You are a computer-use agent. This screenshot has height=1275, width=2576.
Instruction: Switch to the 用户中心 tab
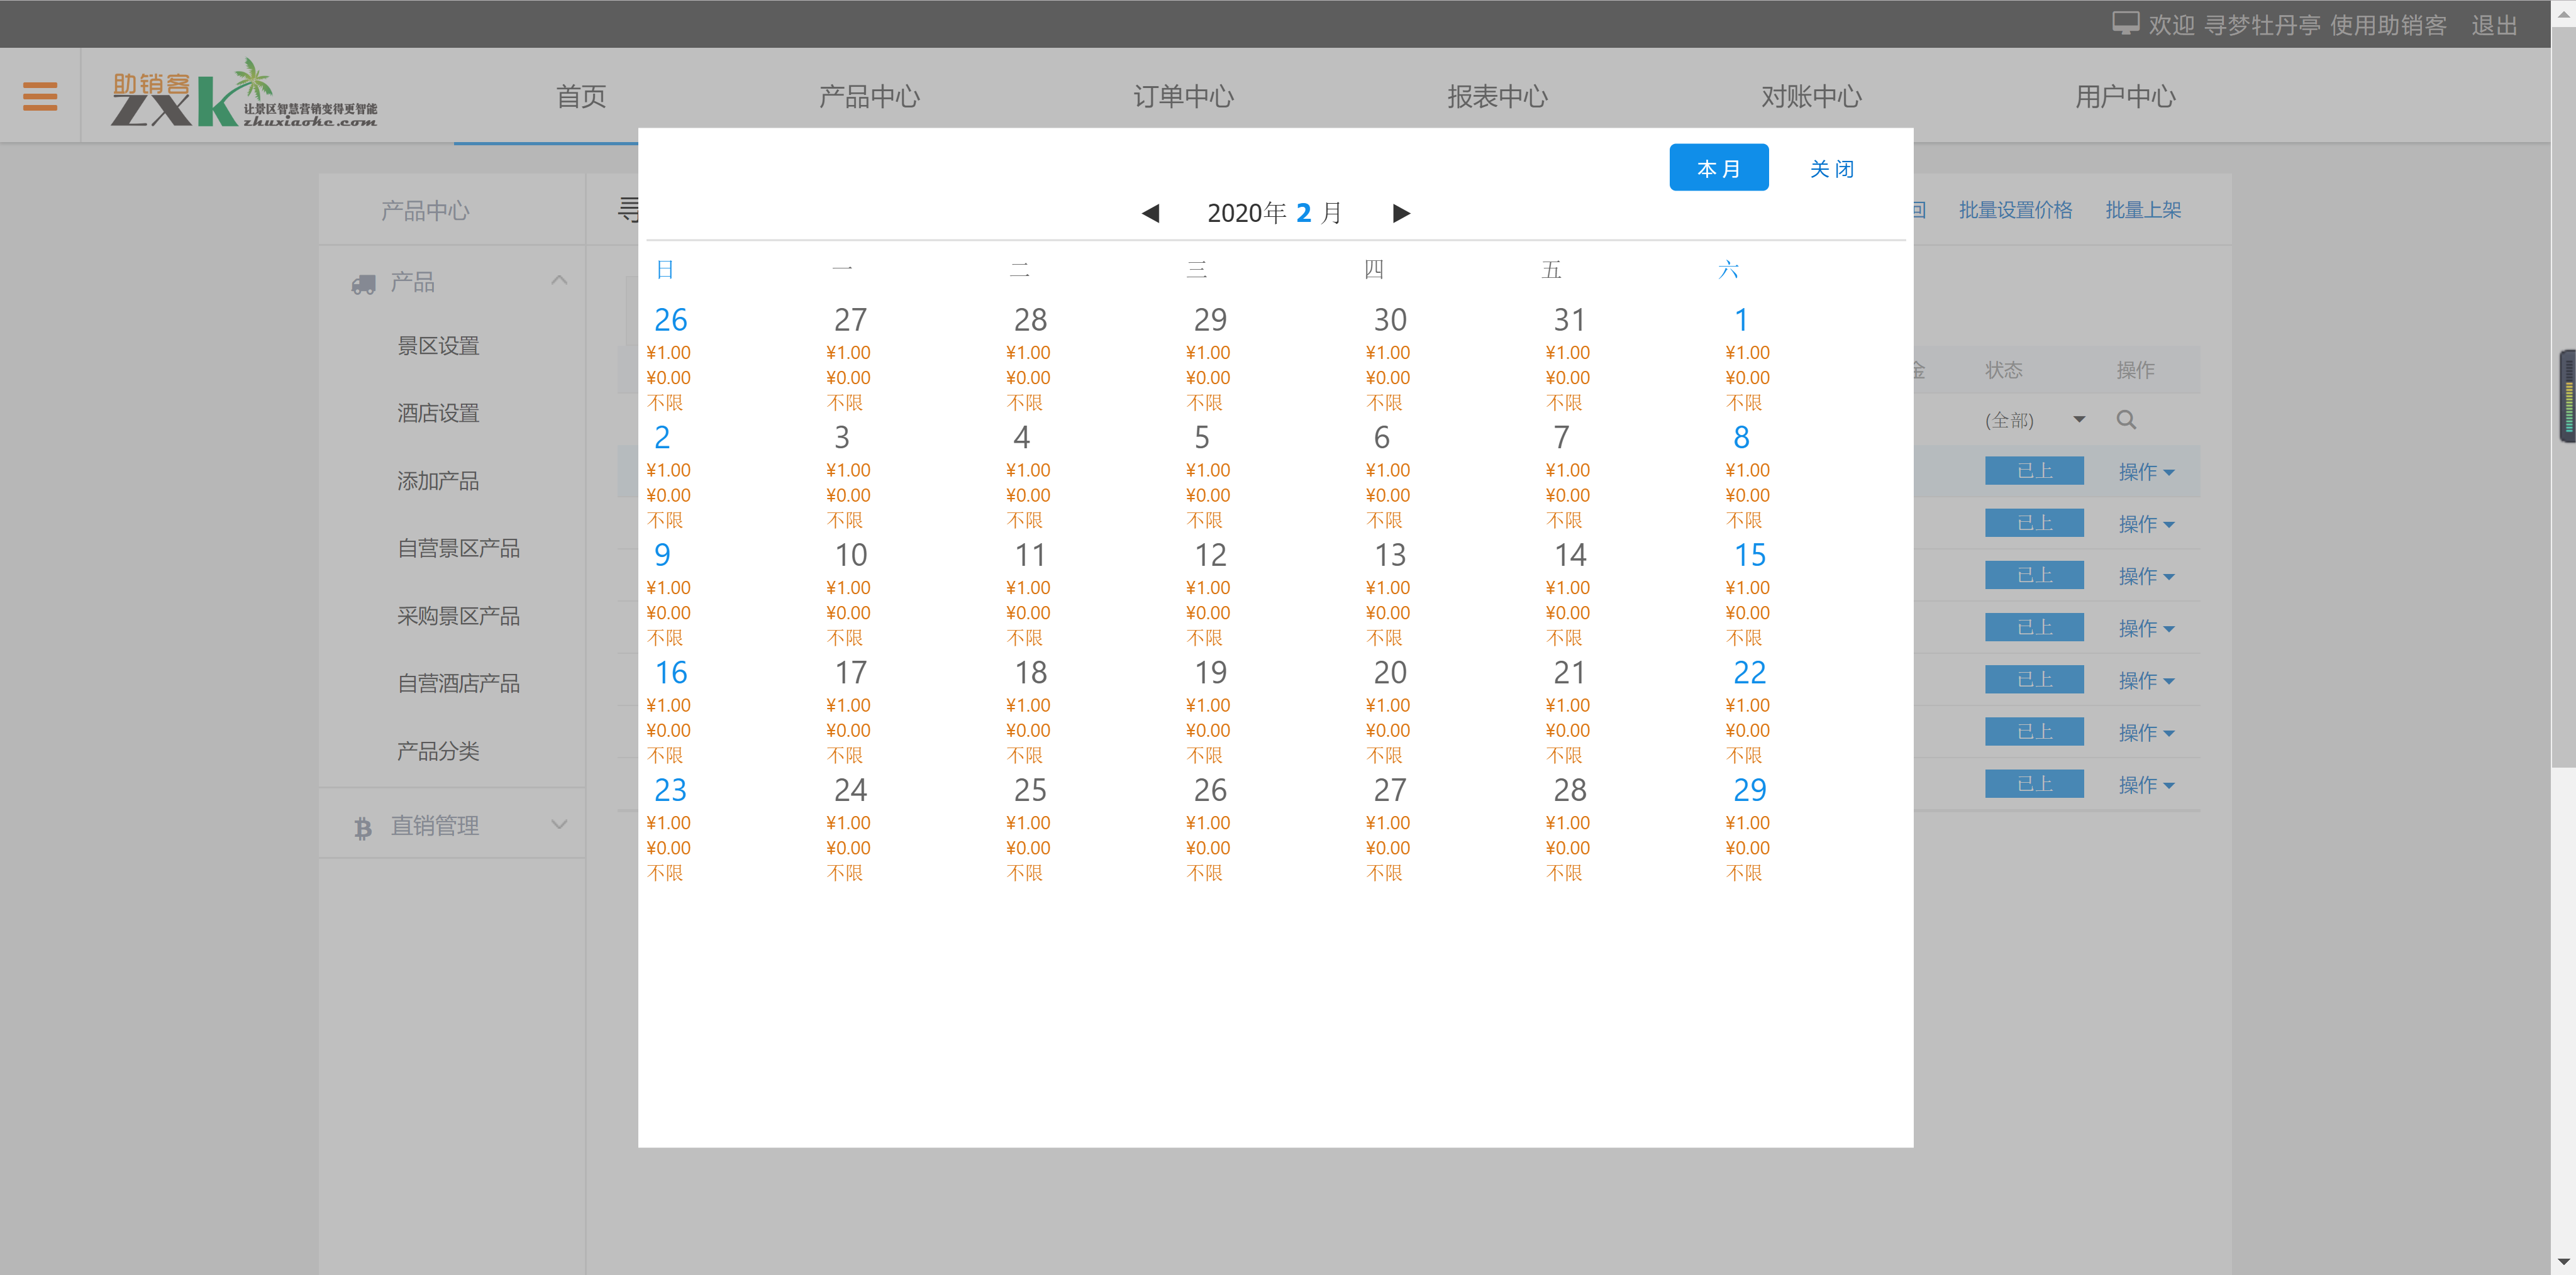tap(2125, 96)
